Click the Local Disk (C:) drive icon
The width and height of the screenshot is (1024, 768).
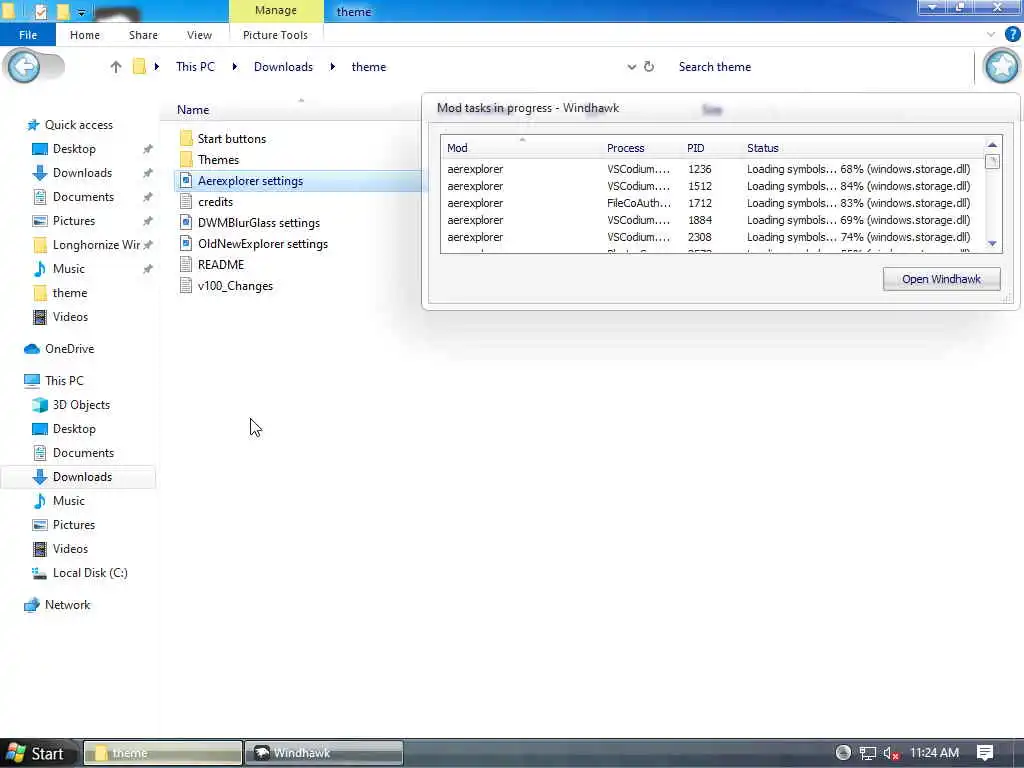[x=40, y=573]
